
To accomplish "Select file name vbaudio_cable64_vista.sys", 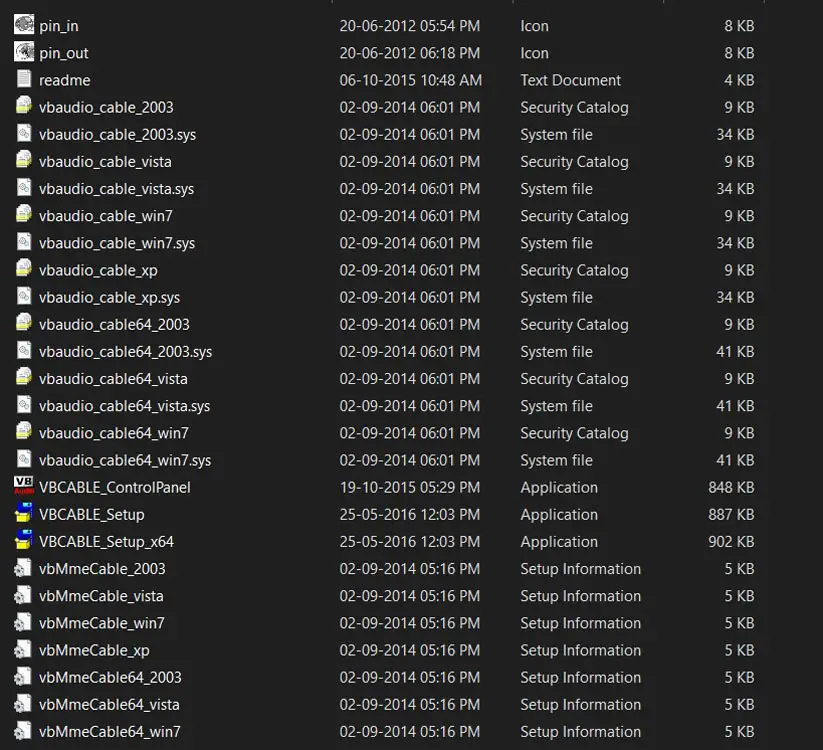I will [124, 406].
